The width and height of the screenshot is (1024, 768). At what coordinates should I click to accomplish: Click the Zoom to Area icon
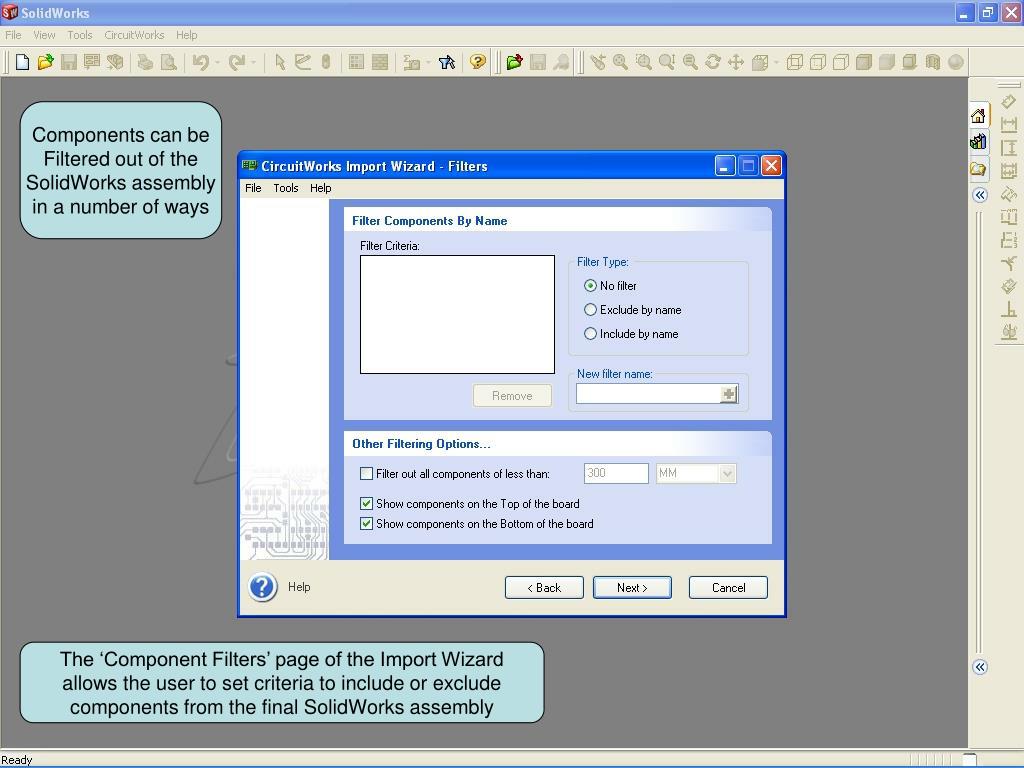click(644, 62)
